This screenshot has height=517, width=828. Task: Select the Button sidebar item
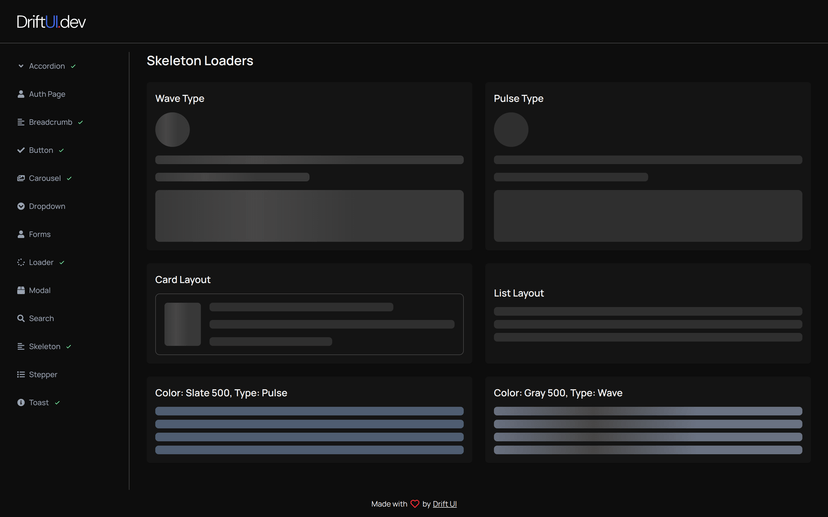41,150
